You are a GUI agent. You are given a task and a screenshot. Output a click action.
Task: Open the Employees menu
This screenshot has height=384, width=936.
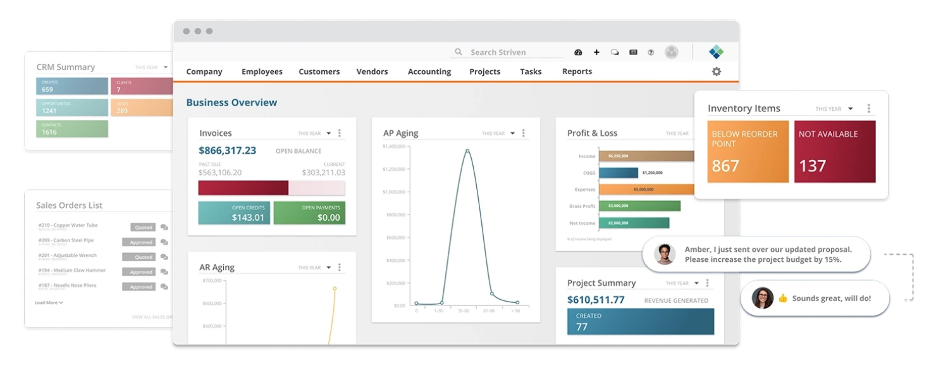(262, 72)
